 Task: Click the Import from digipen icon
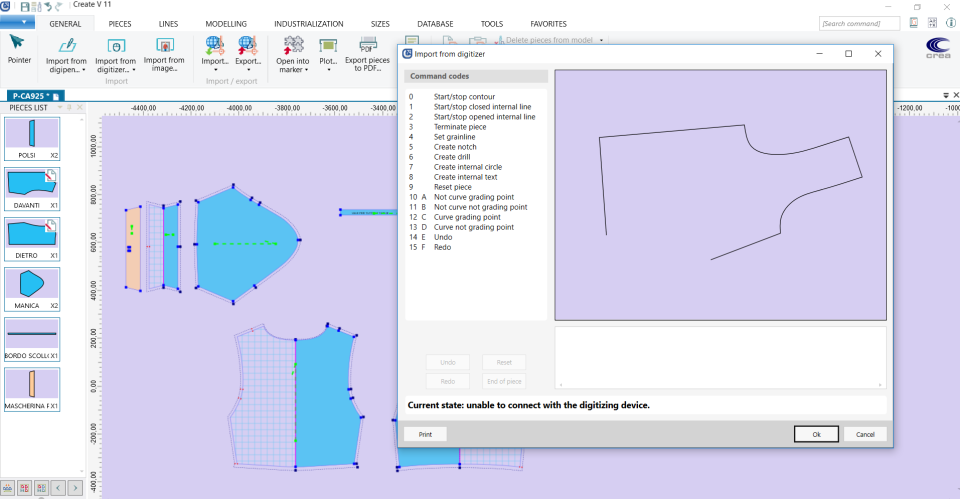point(66,45)
